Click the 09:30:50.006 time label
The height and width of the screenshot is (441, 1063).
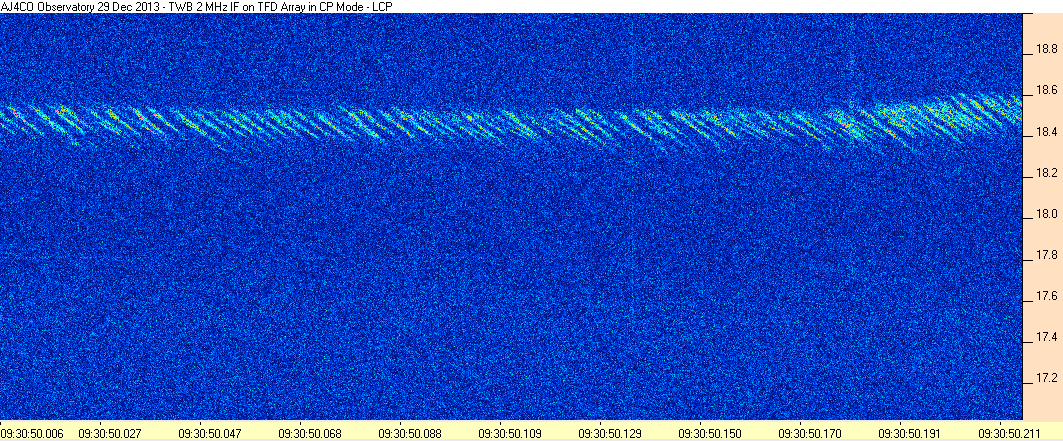click(x=30, y=433)
